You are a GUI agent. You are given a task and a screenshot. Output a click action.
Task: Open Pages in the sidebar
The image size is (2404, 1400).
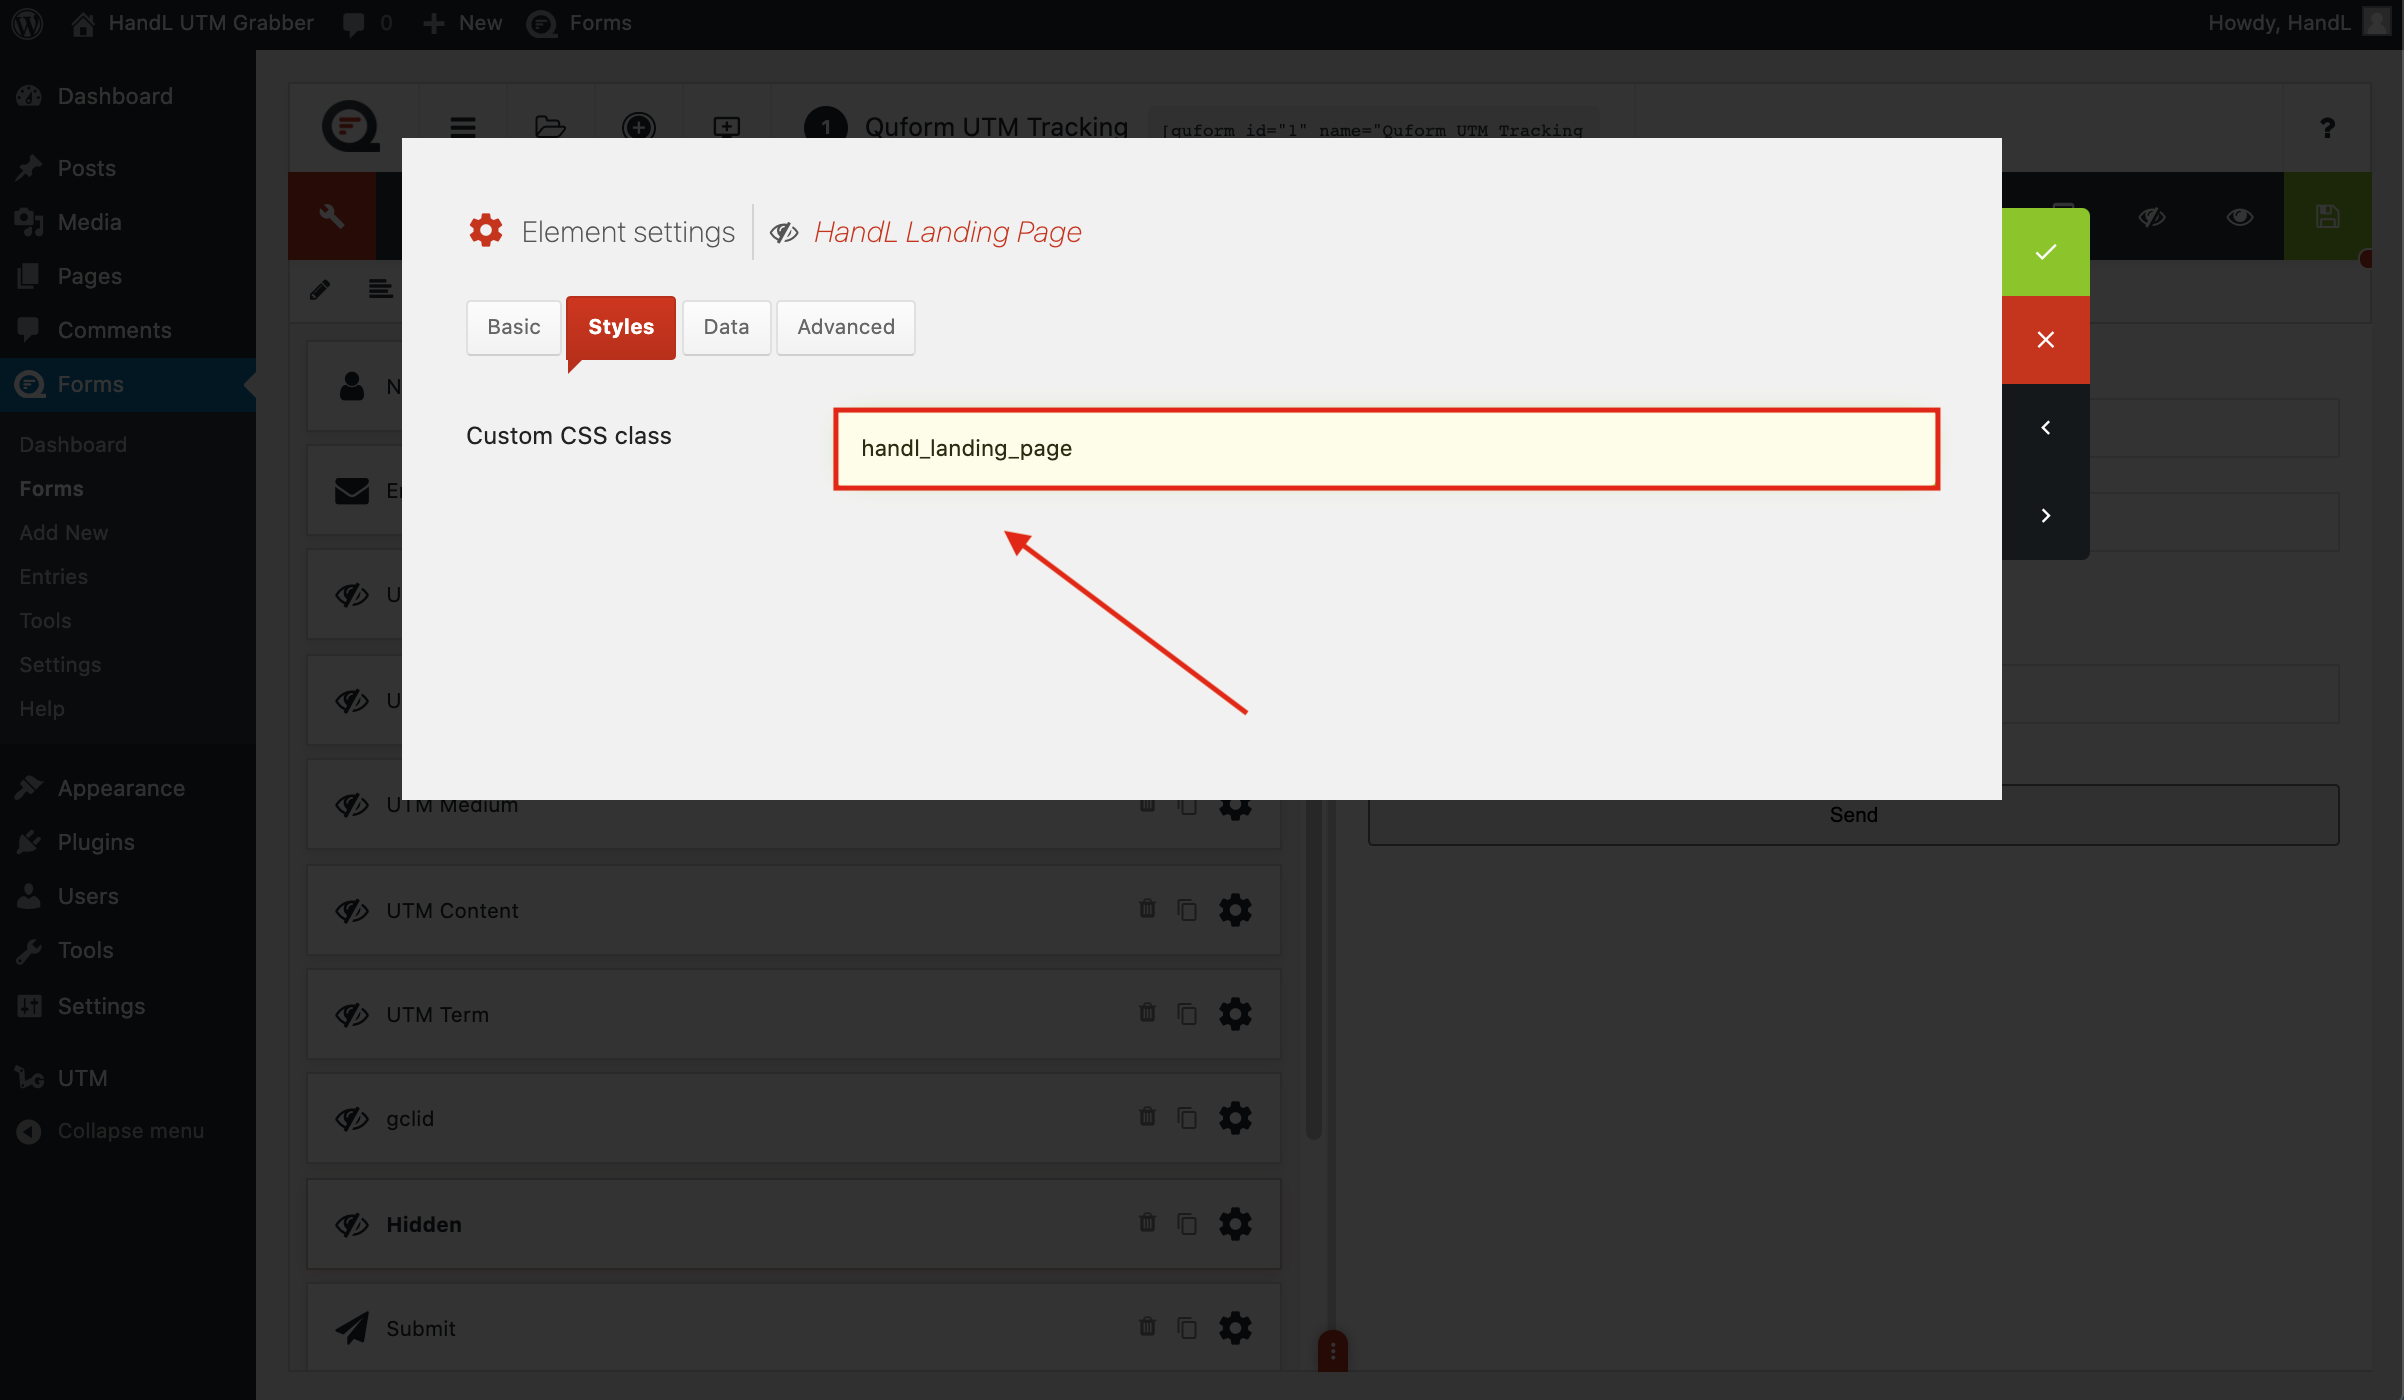[x=128, y=276]
